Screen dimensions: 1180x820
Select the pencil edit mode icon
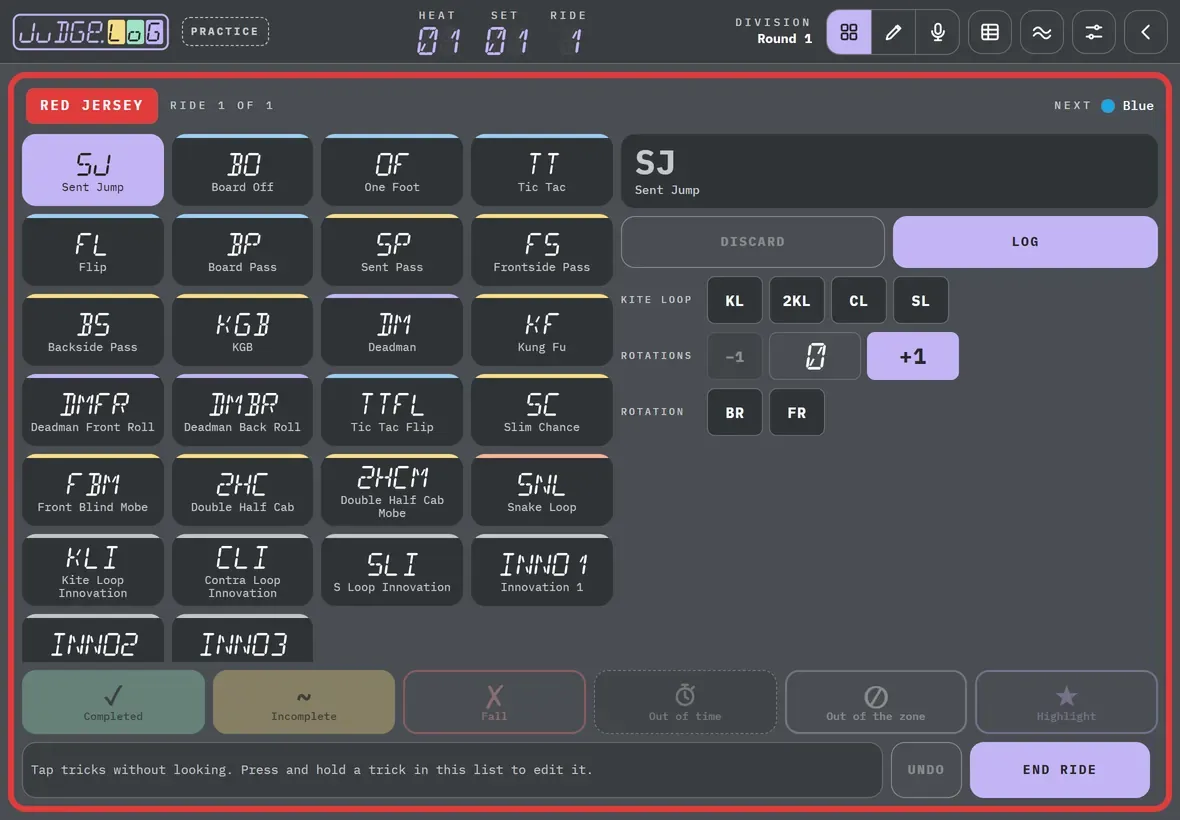pyautogui.click(x=893, y=32)
